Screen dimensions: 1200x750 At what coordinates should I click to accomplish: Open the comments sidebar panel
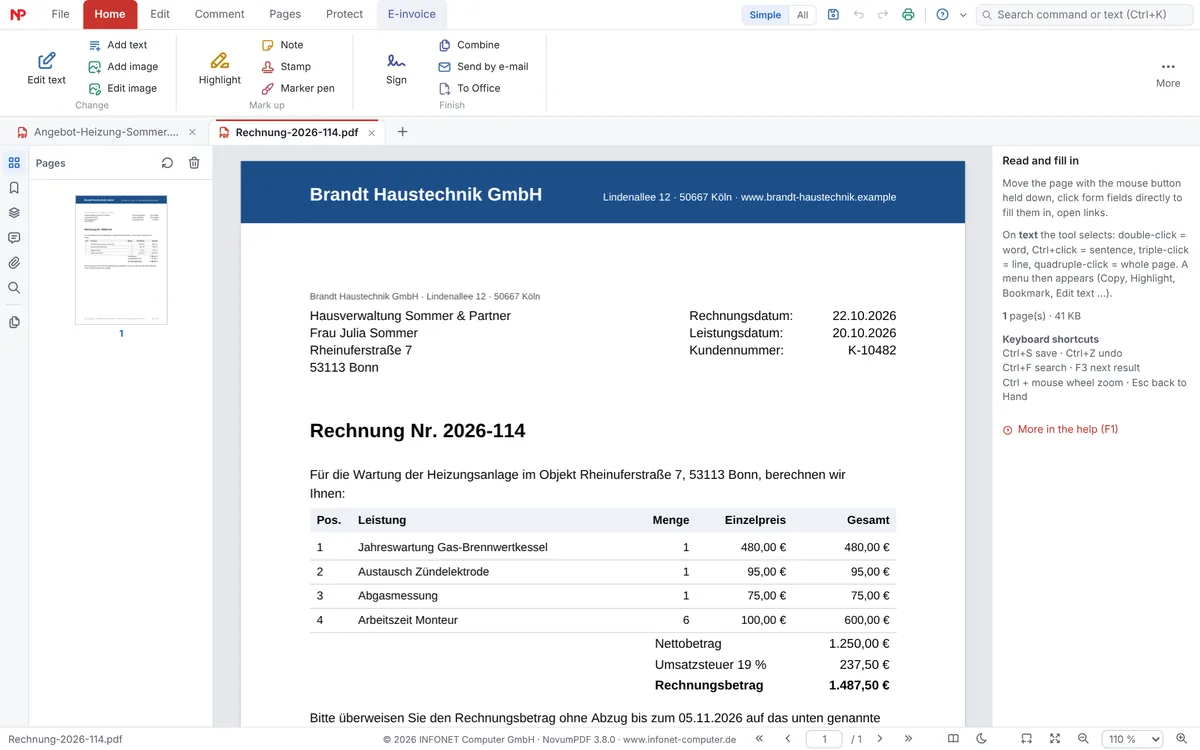tap(14, 238)
